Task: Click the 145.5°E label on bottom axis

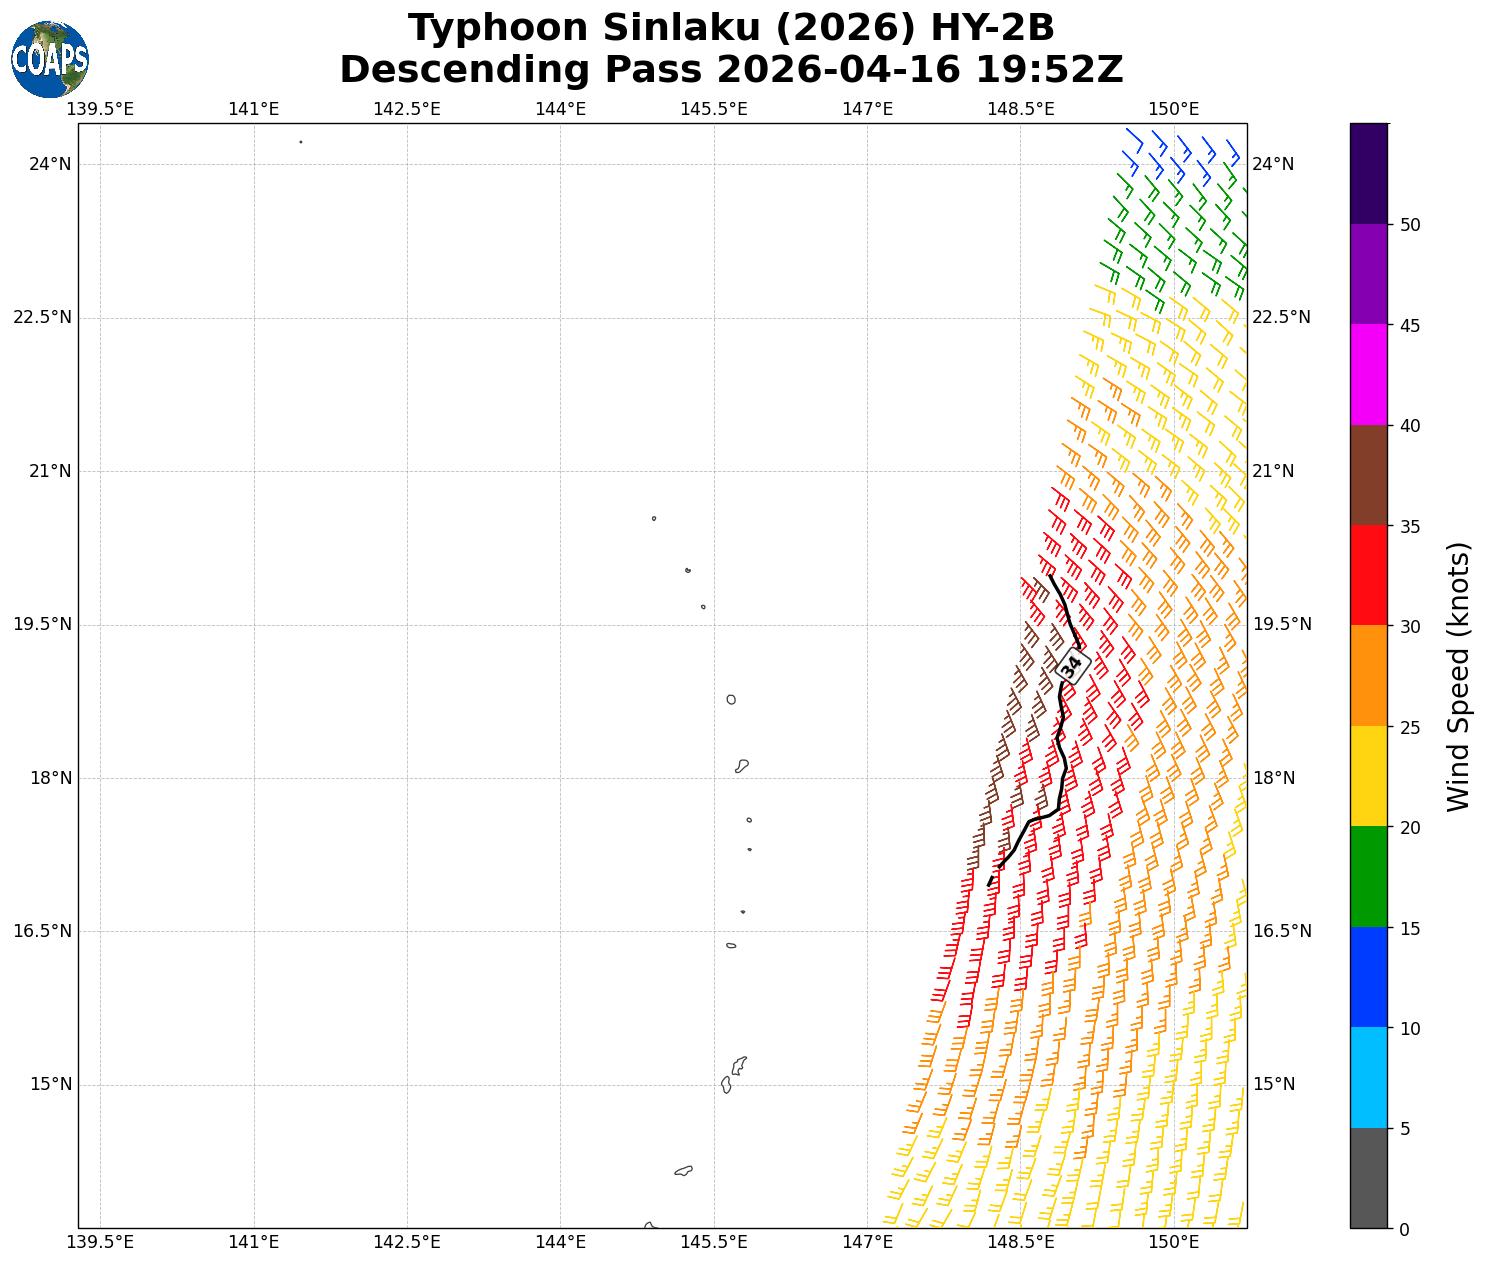Action: tap(713, 1242)
